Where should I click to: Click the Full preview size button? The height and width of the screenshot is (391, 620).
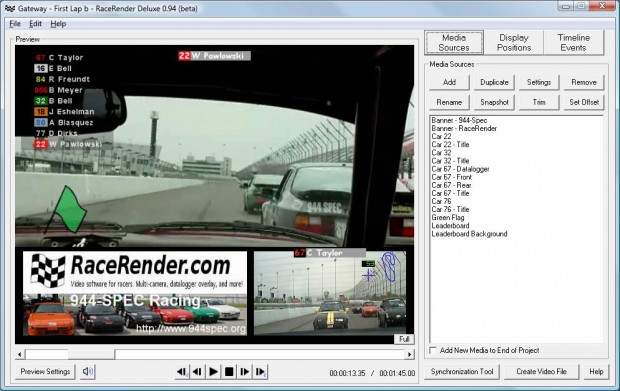tap(404, 339)
